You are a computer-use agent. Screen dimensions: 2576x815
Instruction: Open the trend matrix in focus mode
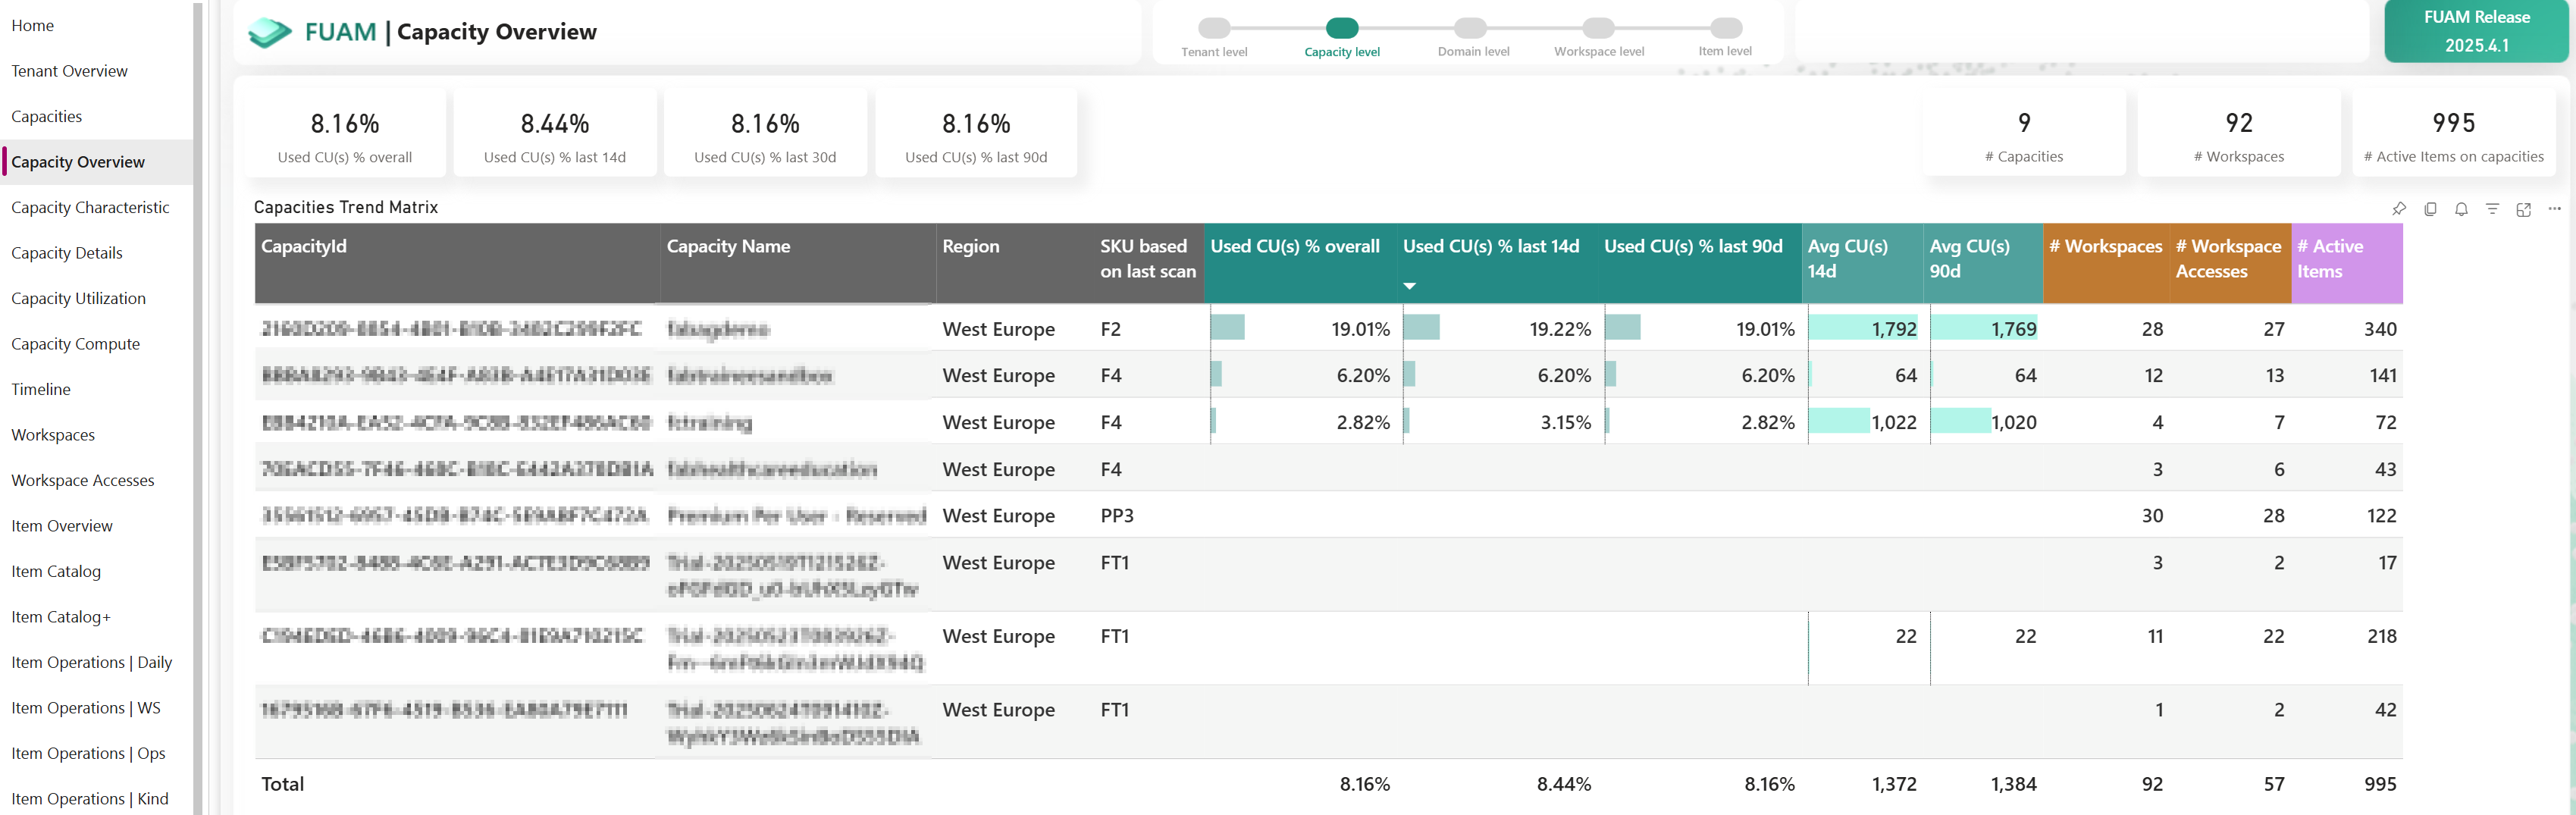pos(2523,210)
